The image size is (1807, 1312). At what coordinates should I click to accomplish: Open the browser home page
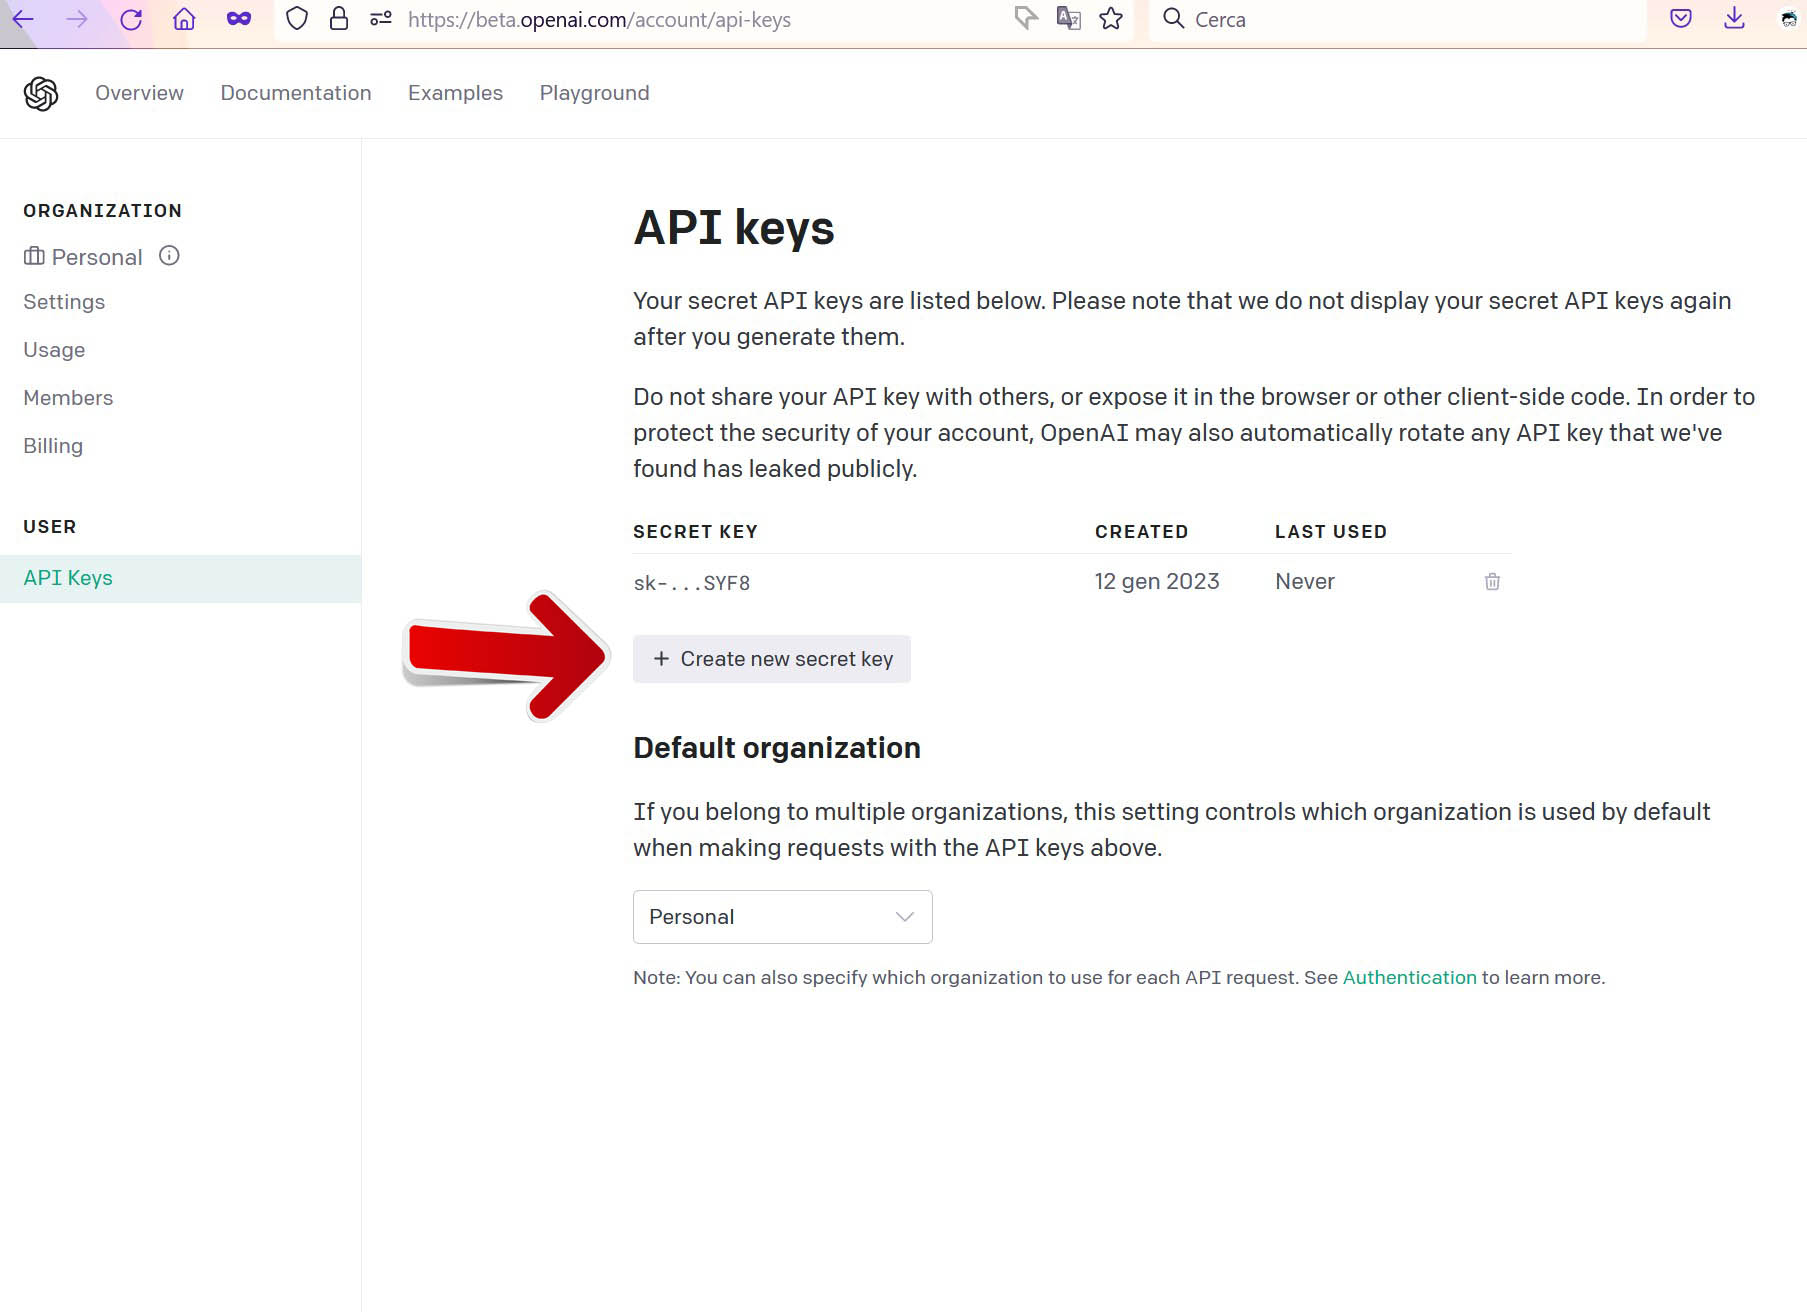point(183,19)
